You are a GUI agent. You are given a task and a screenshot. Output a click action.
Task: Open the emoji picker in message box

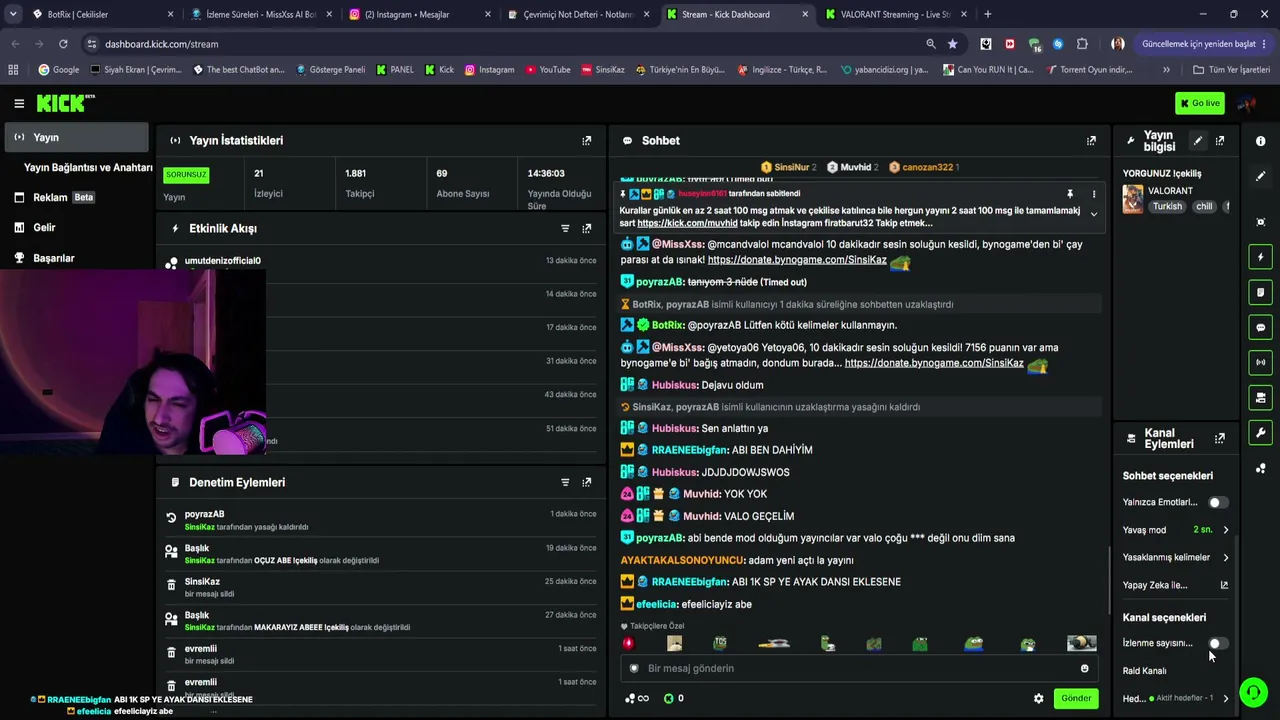click(1084, 668)
